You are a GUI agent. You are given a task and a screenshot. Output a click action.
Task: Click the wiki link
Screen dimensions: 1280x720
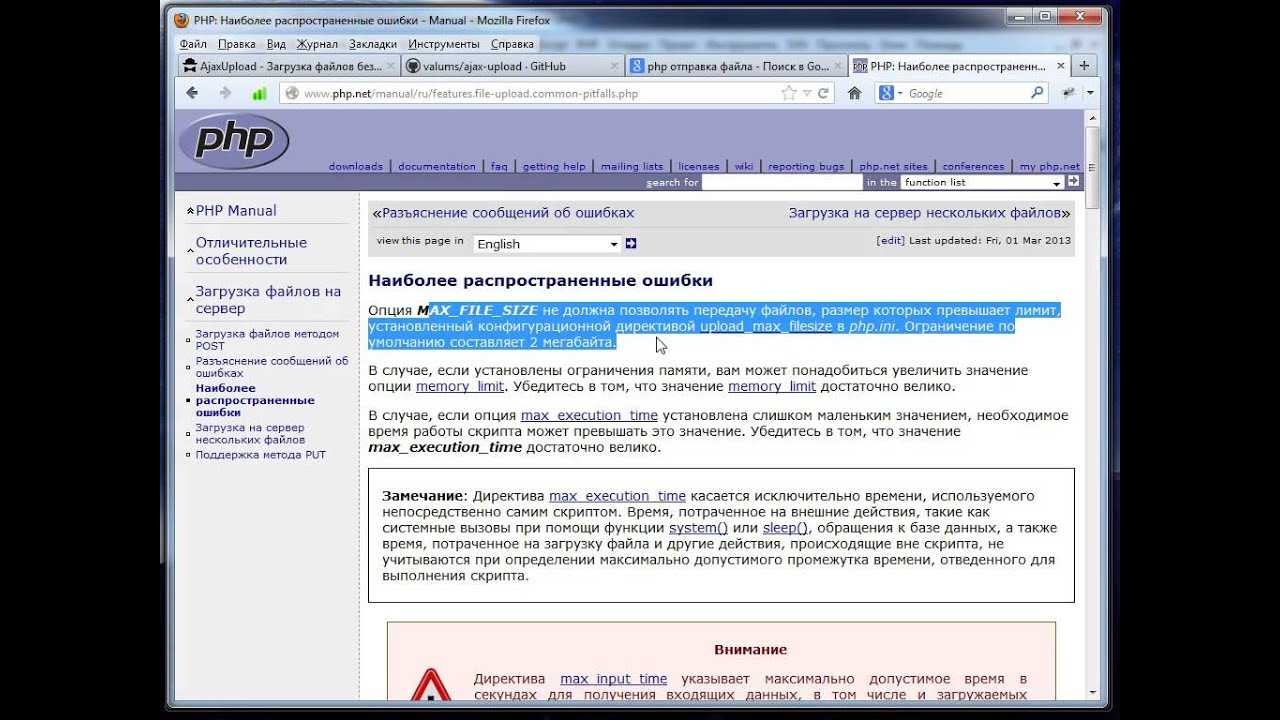click(x=744, y=166)
